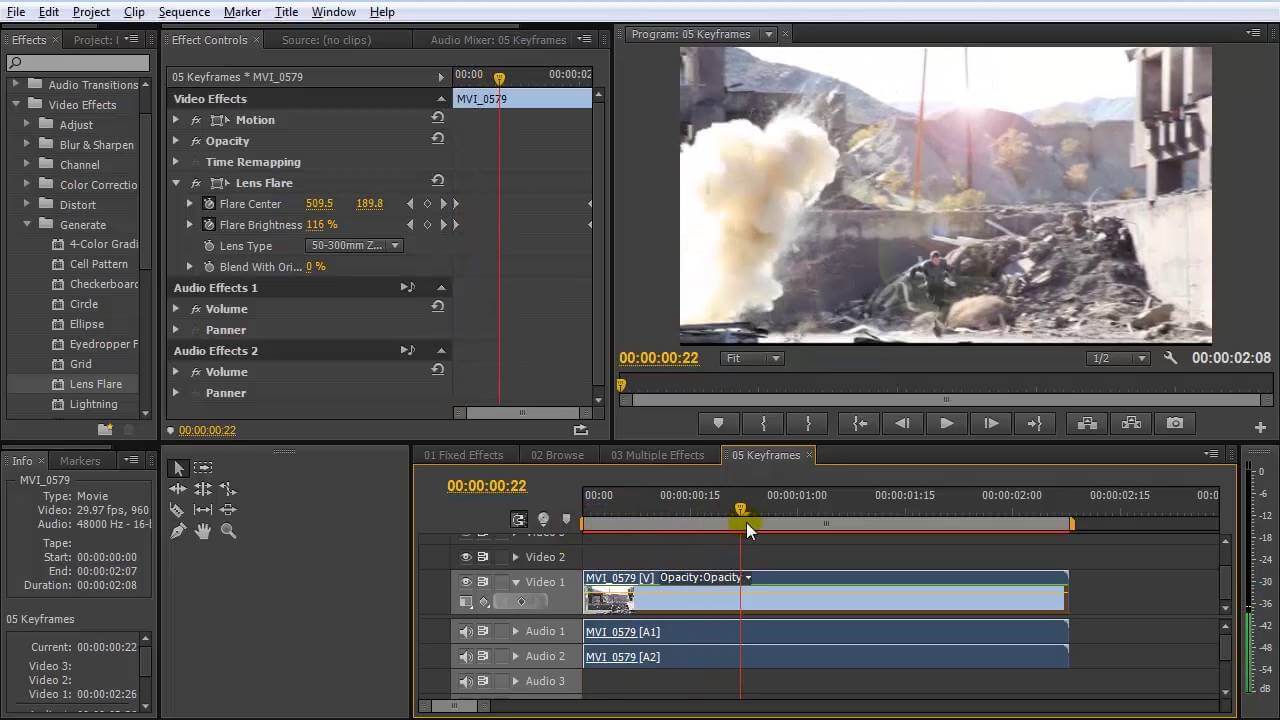The width and height of the screenshot is (1280, 720).
Task: Switch to Audio Mixer tab
Action: (498, 40)
